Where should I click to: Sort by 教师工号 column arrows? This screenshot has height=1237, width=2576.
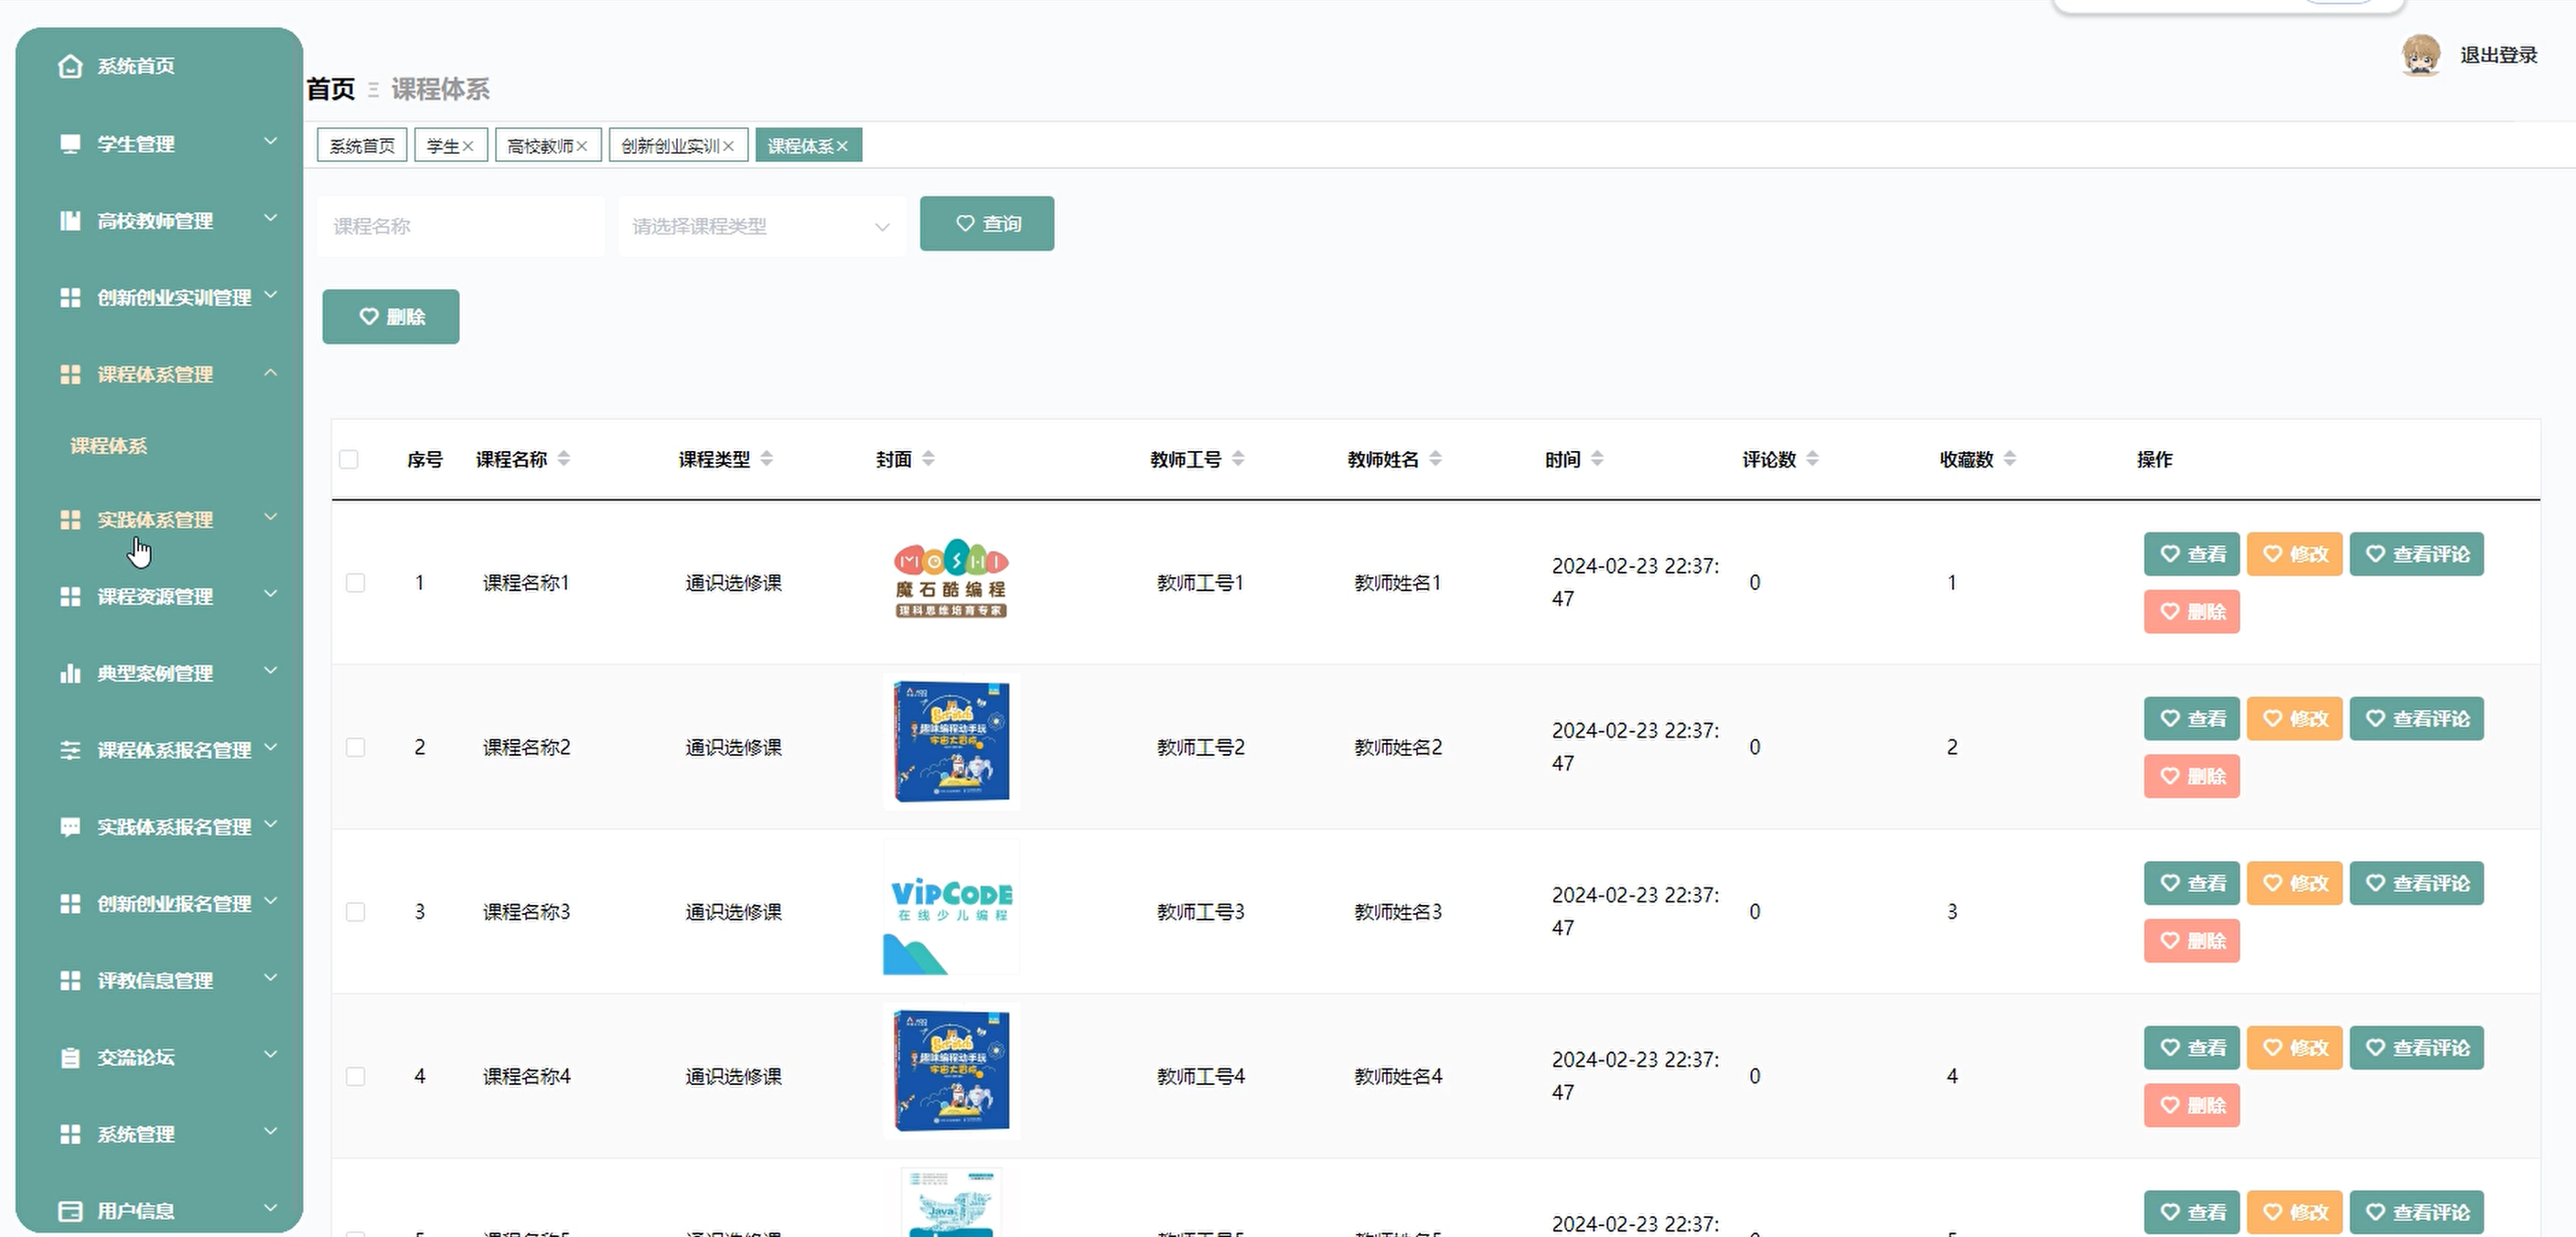click(x=1238, y=459)
